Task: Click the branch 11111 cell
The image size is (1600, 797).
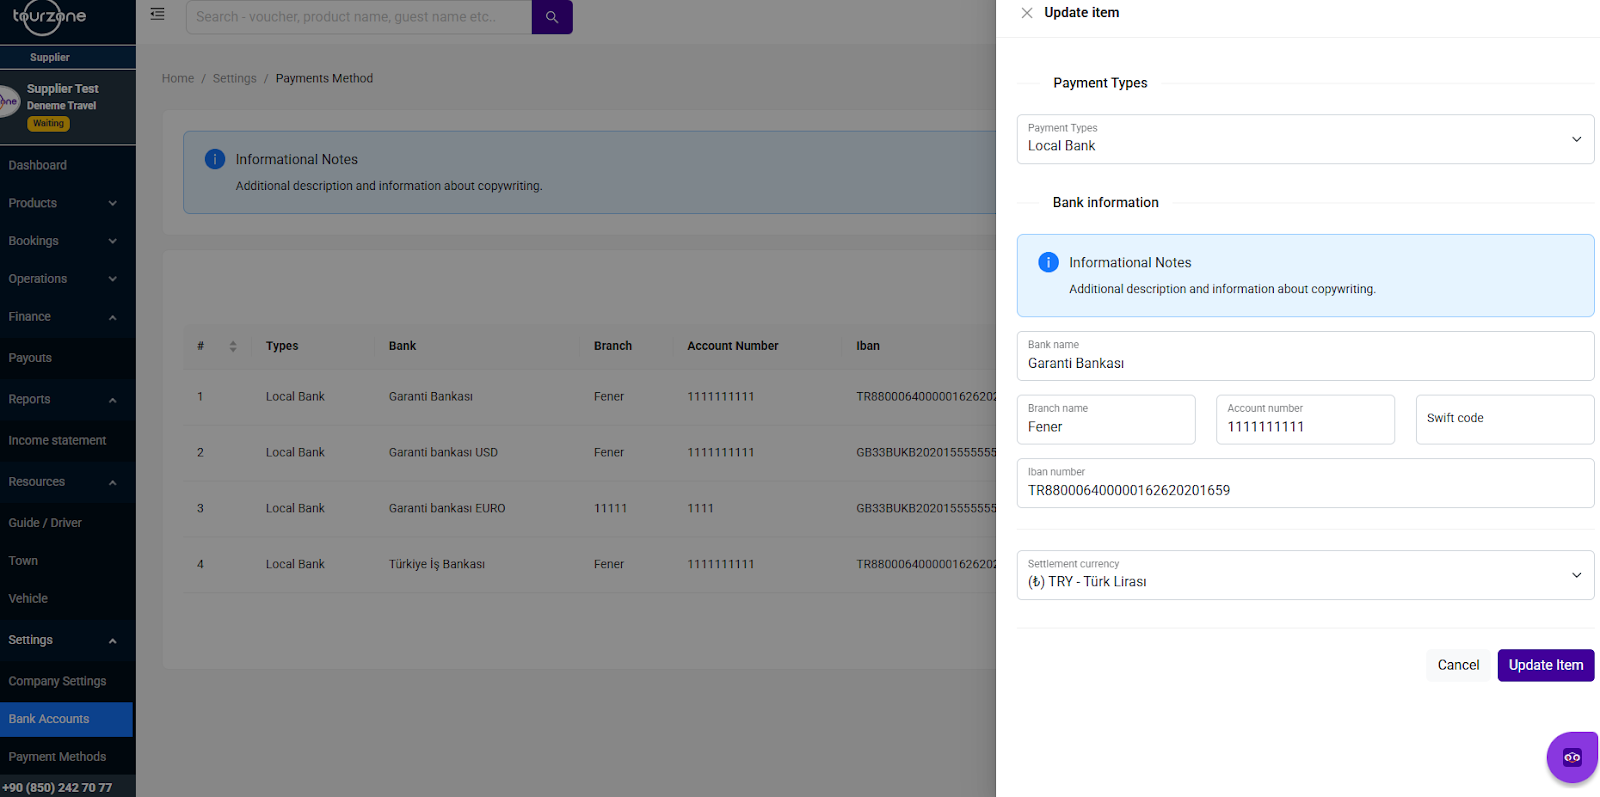Action: pos(610,509)
